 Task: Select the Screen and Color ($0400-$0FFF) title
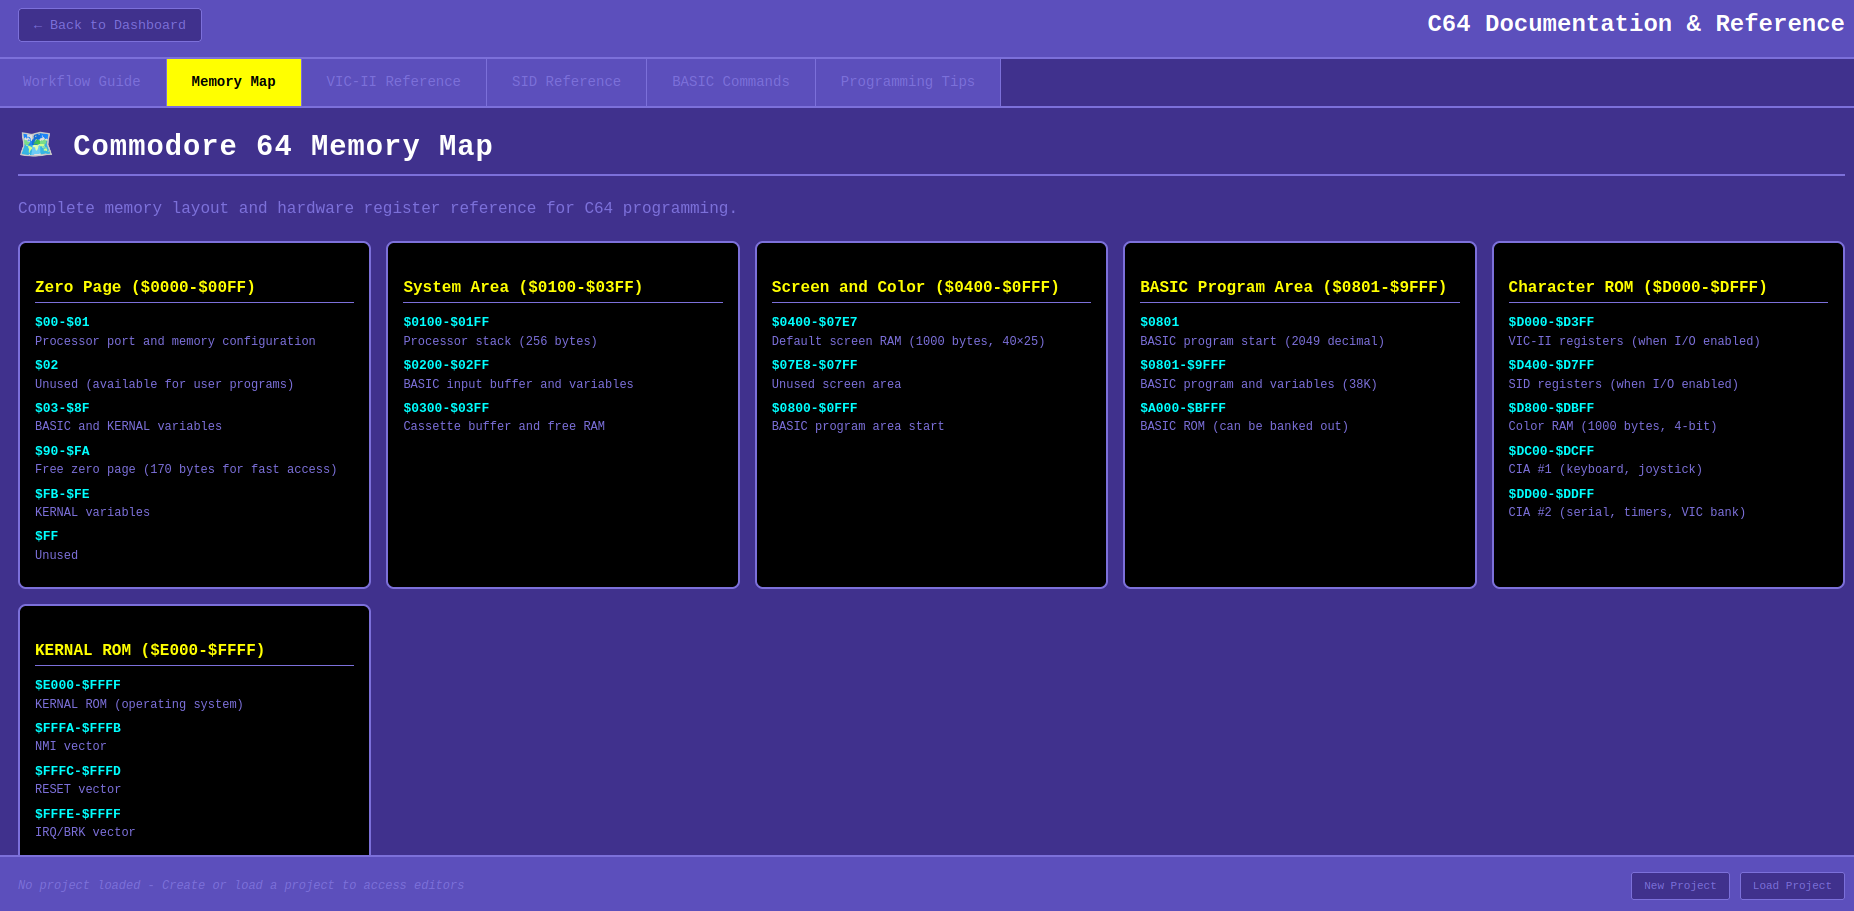[915, 287]
